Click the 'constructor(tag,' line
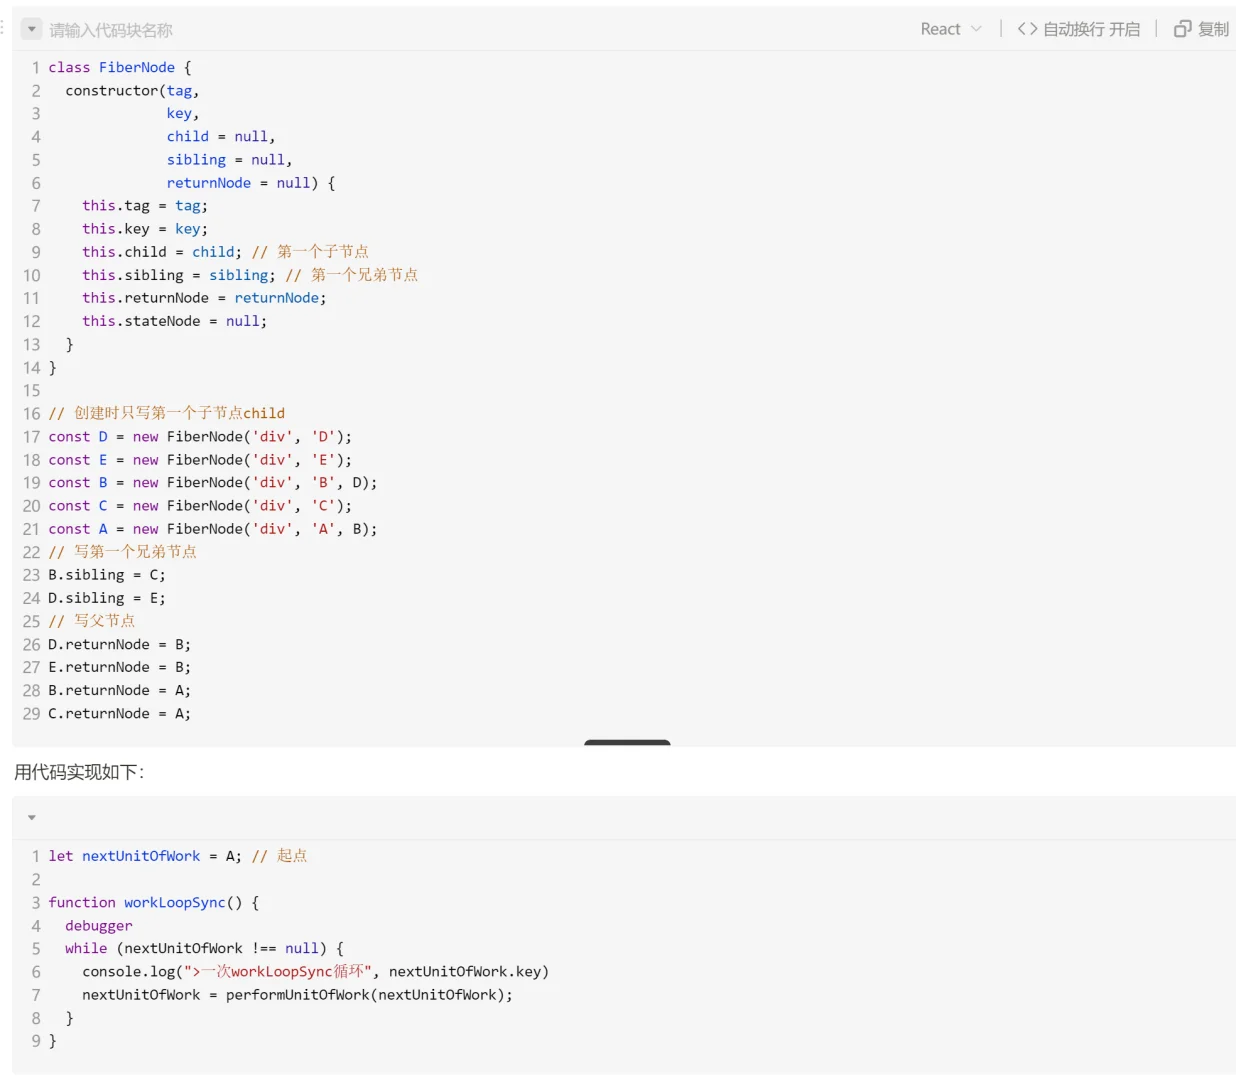The height and width of the screenshot is (1080, 1236). point(132,90)
